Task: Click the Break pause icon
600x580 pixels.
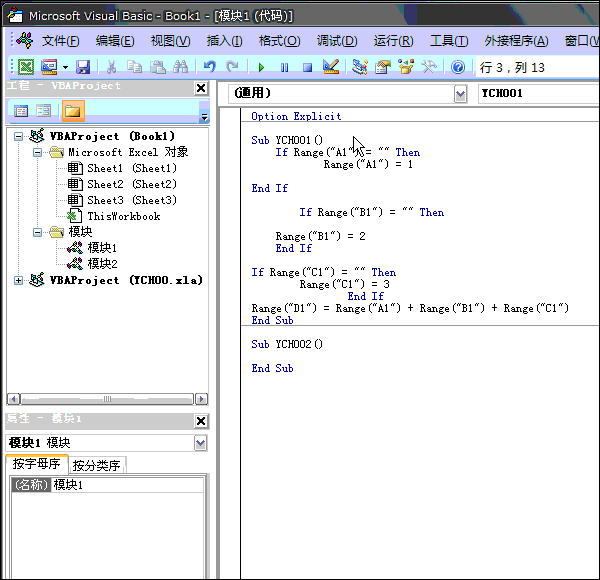Action: (x=284, y=67)
